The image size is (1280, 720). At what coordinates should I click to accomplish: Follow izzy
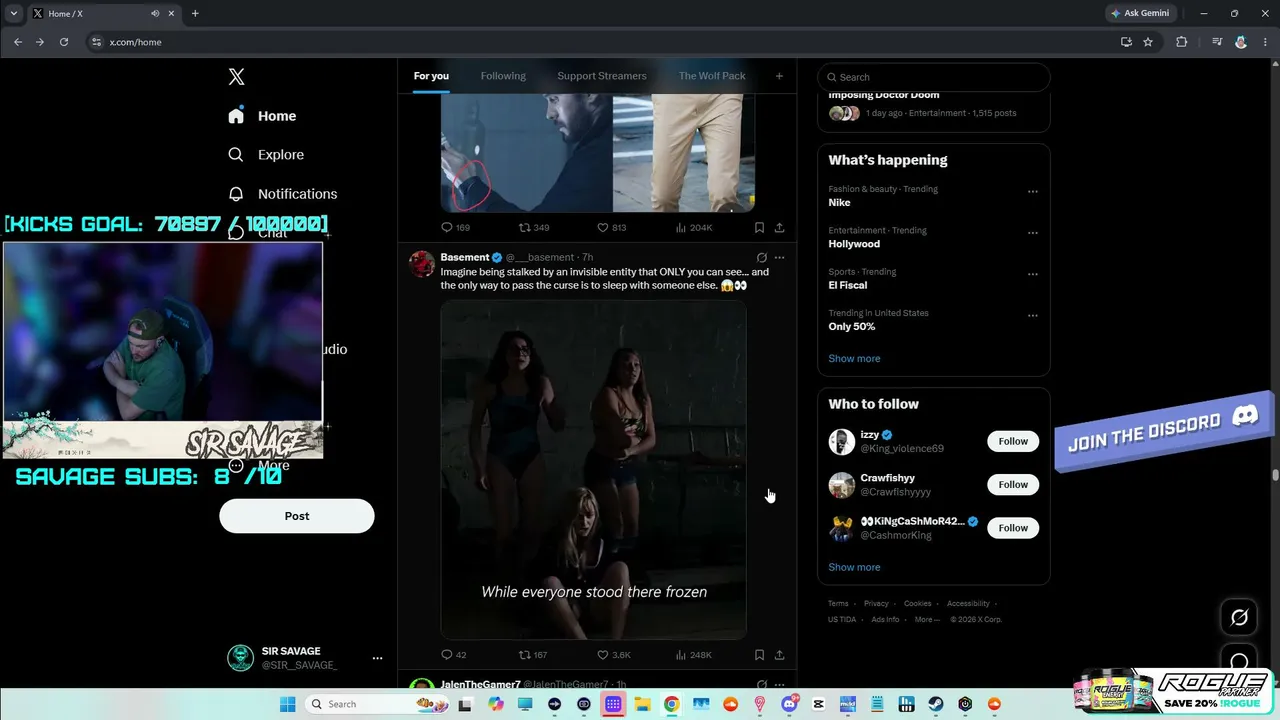pos(1013,441)
